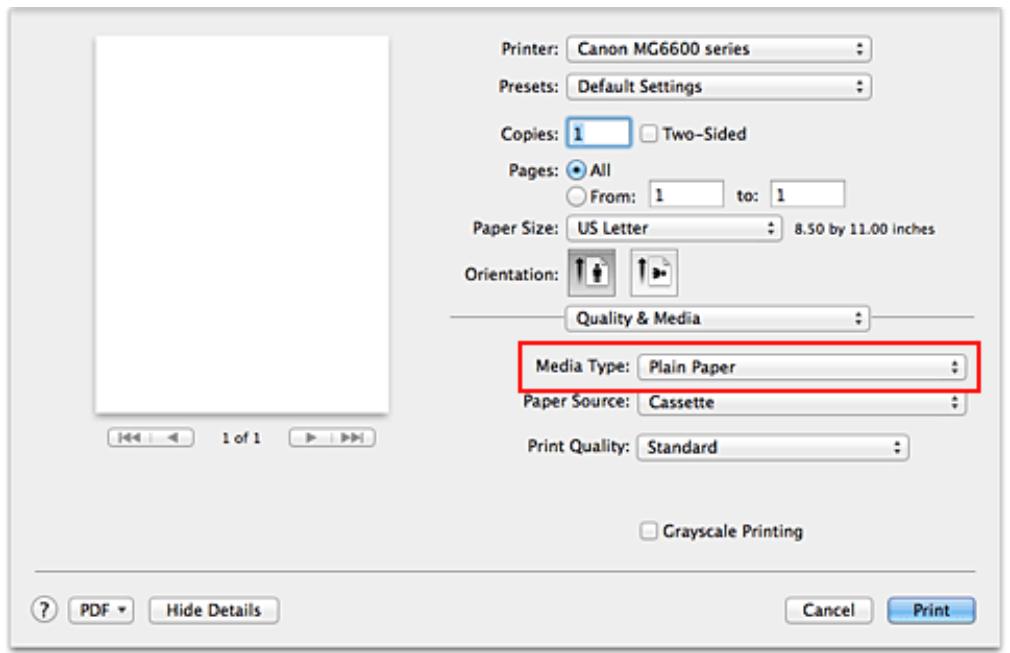Screen dimensions: 1010x653
Task: Go to previous preview page
Action: point(173,438)
